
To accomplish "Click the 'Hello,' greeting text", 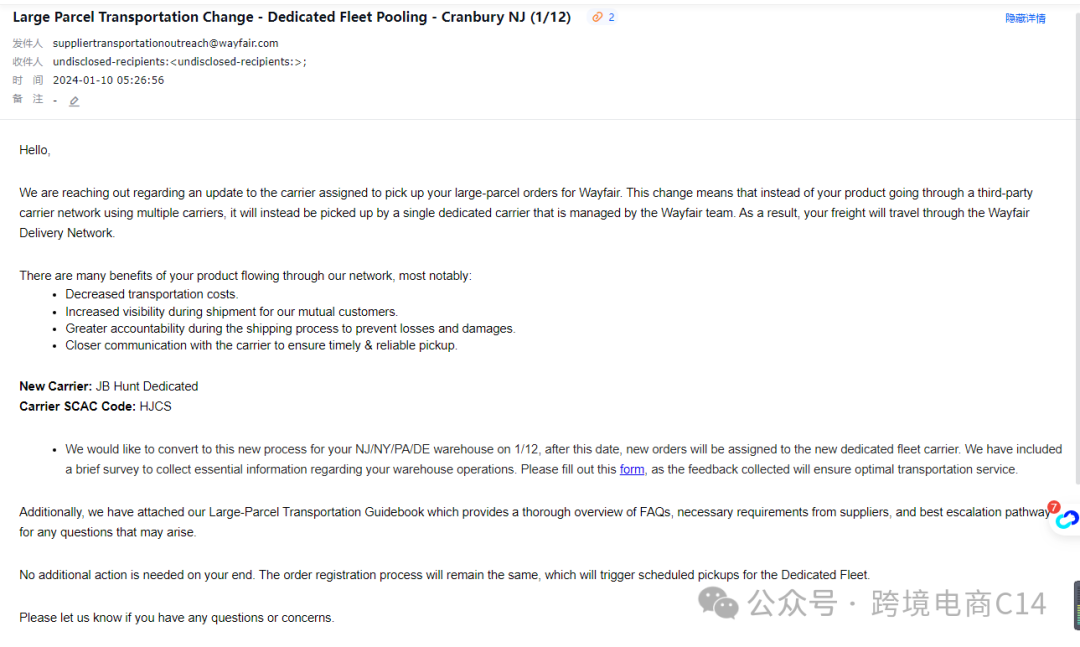I will pos(35,150).
